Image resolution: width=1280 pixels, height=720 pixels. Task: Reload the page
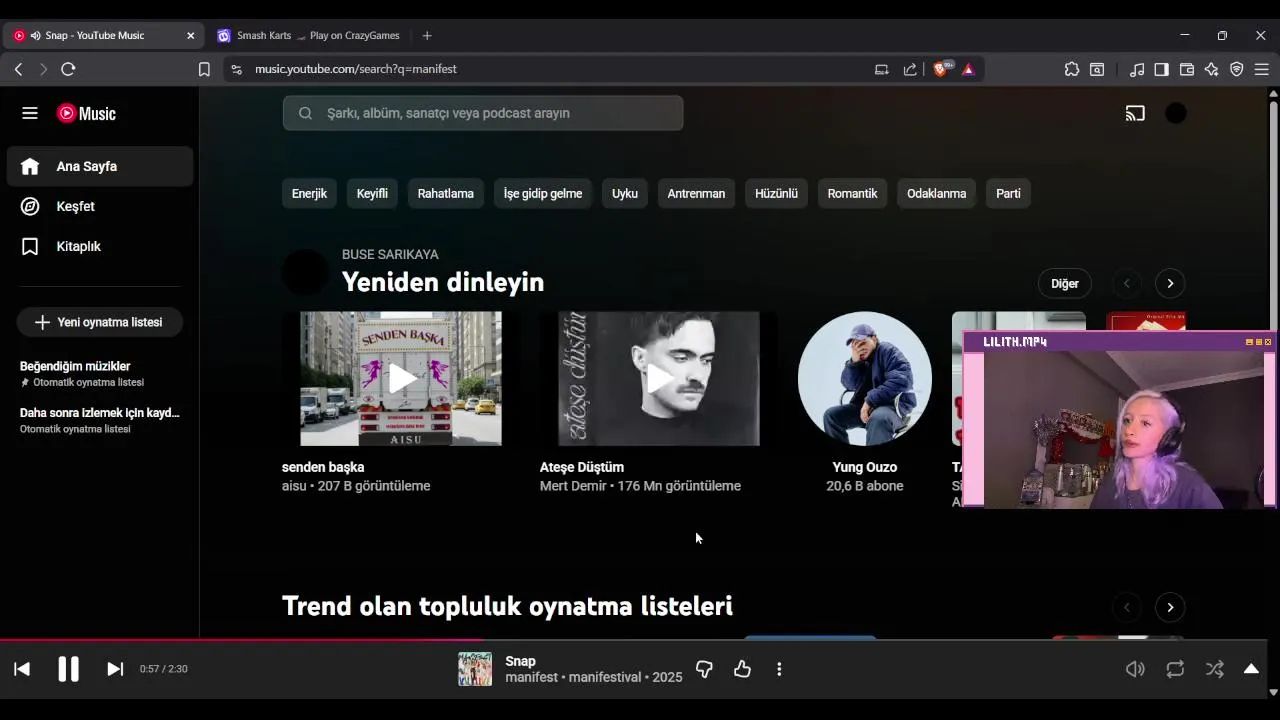click(68, 69)
